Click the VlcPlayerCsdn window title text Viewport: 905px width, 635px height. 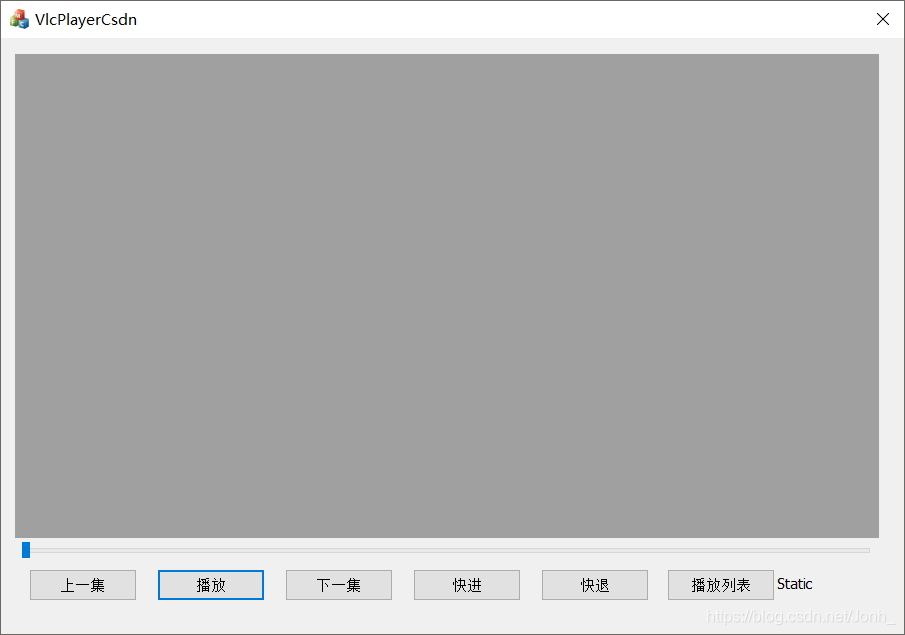click(x=86, y=20)
